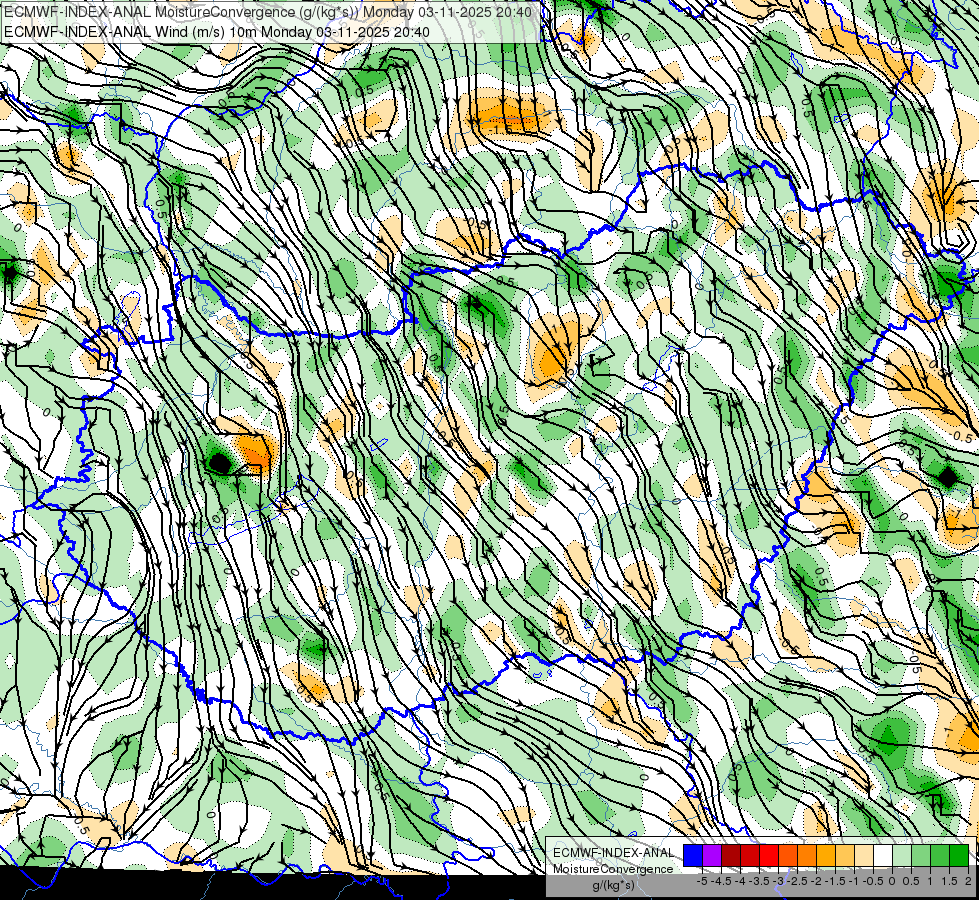Click the 2 tick label at scale end

968,881
